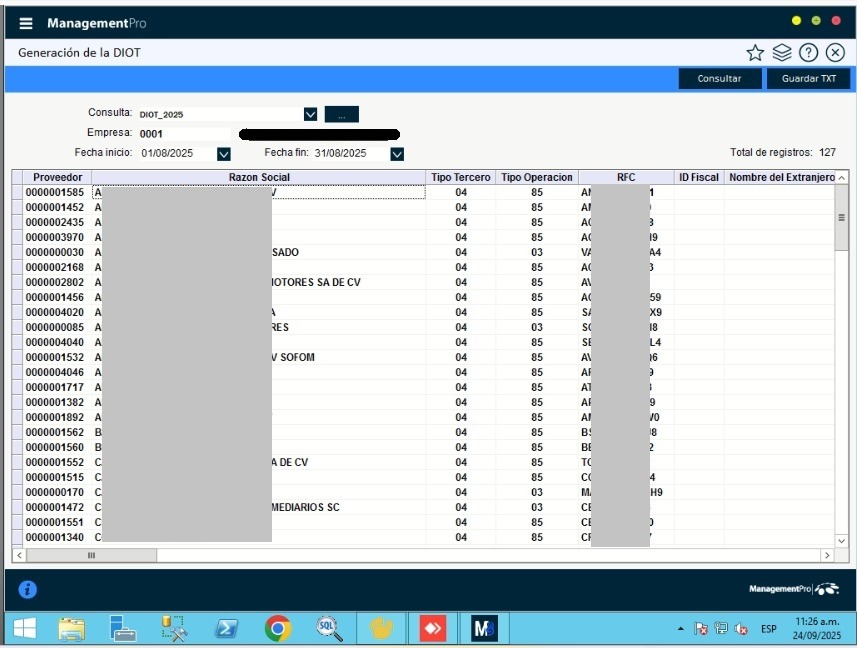This screenshot has height=648, width=857.
Task: Launch the SQL query tool in the taskbar
Action: (329, 628)
